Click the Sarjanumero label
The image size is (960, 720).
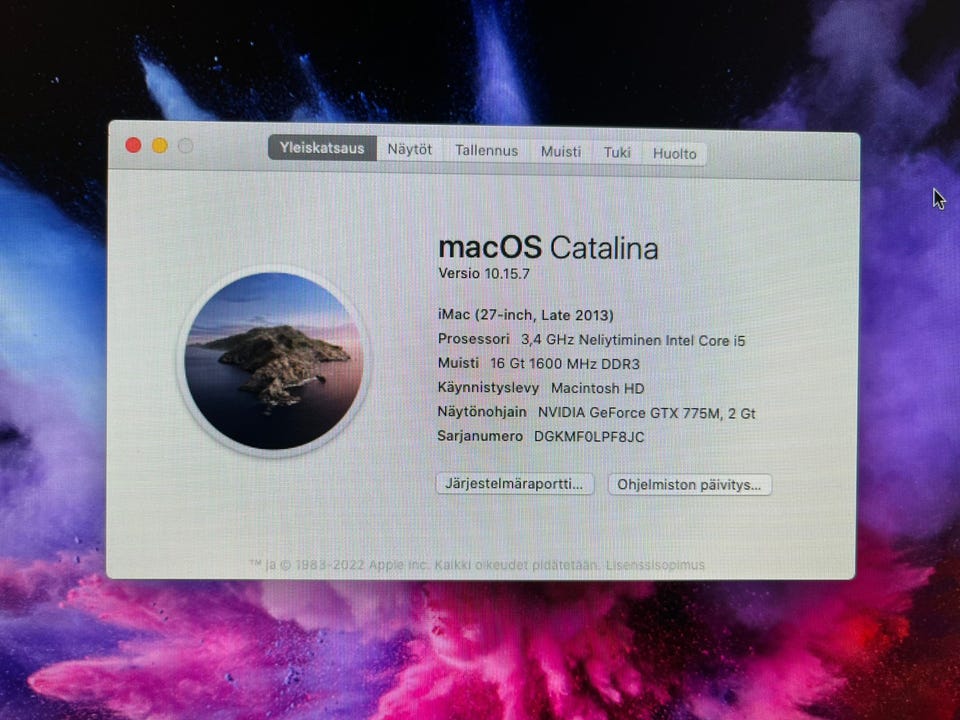click(x=480, y=436)
